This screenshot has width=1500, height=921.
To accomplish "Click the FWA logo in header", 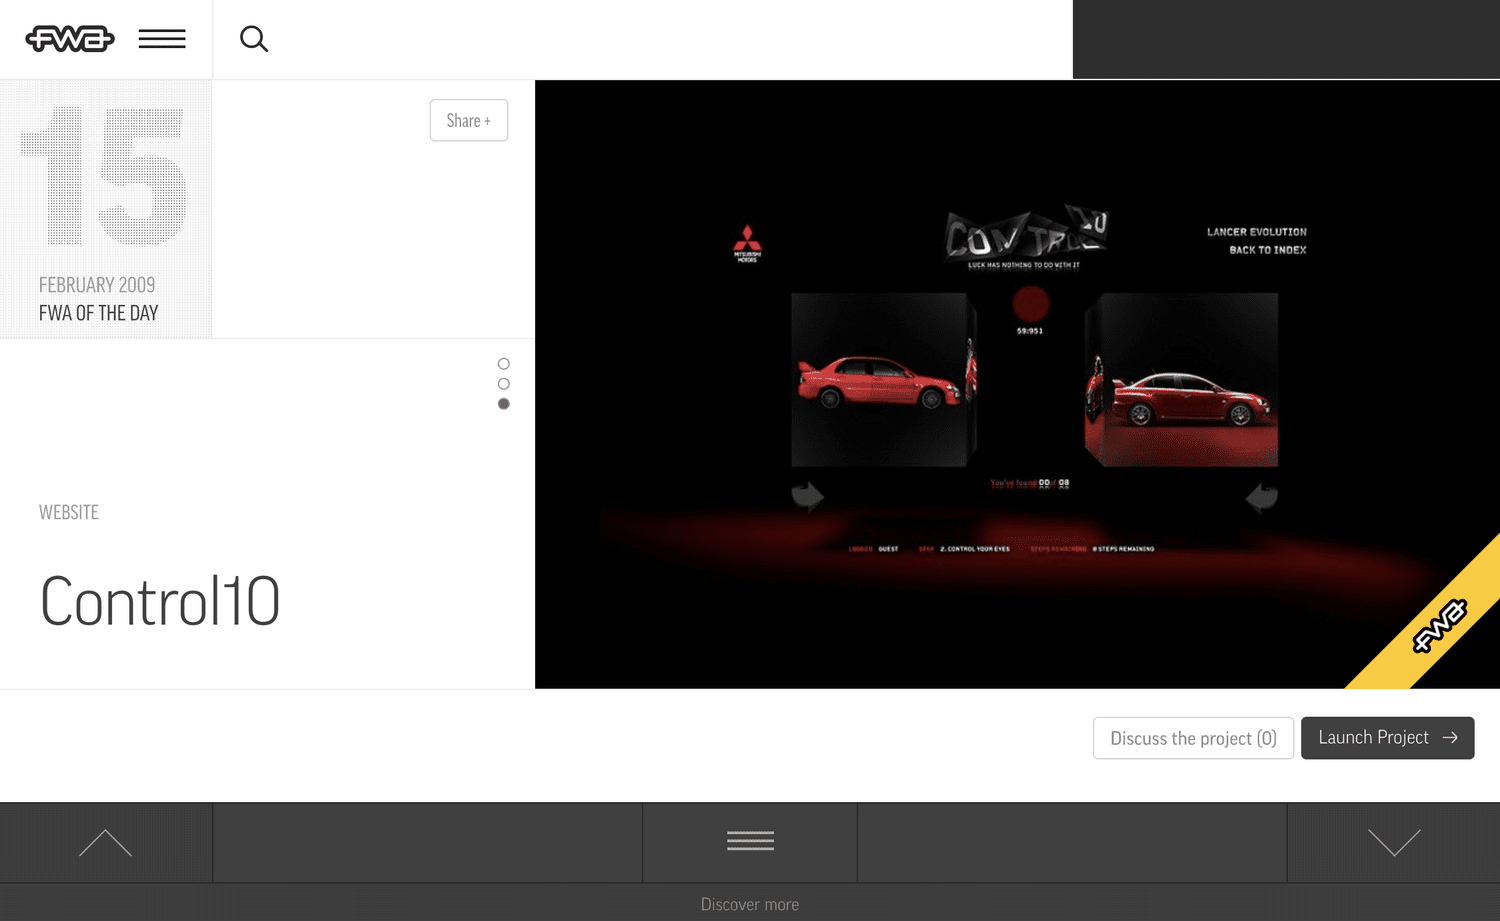I will (x=70, y=39).
